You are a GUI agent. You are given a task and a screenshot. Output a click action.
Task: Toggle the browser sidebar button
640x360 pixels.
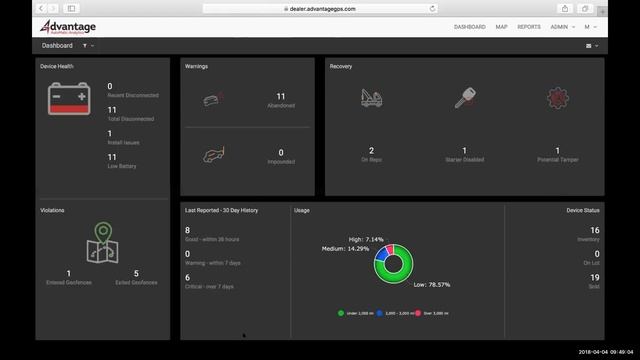71,9
